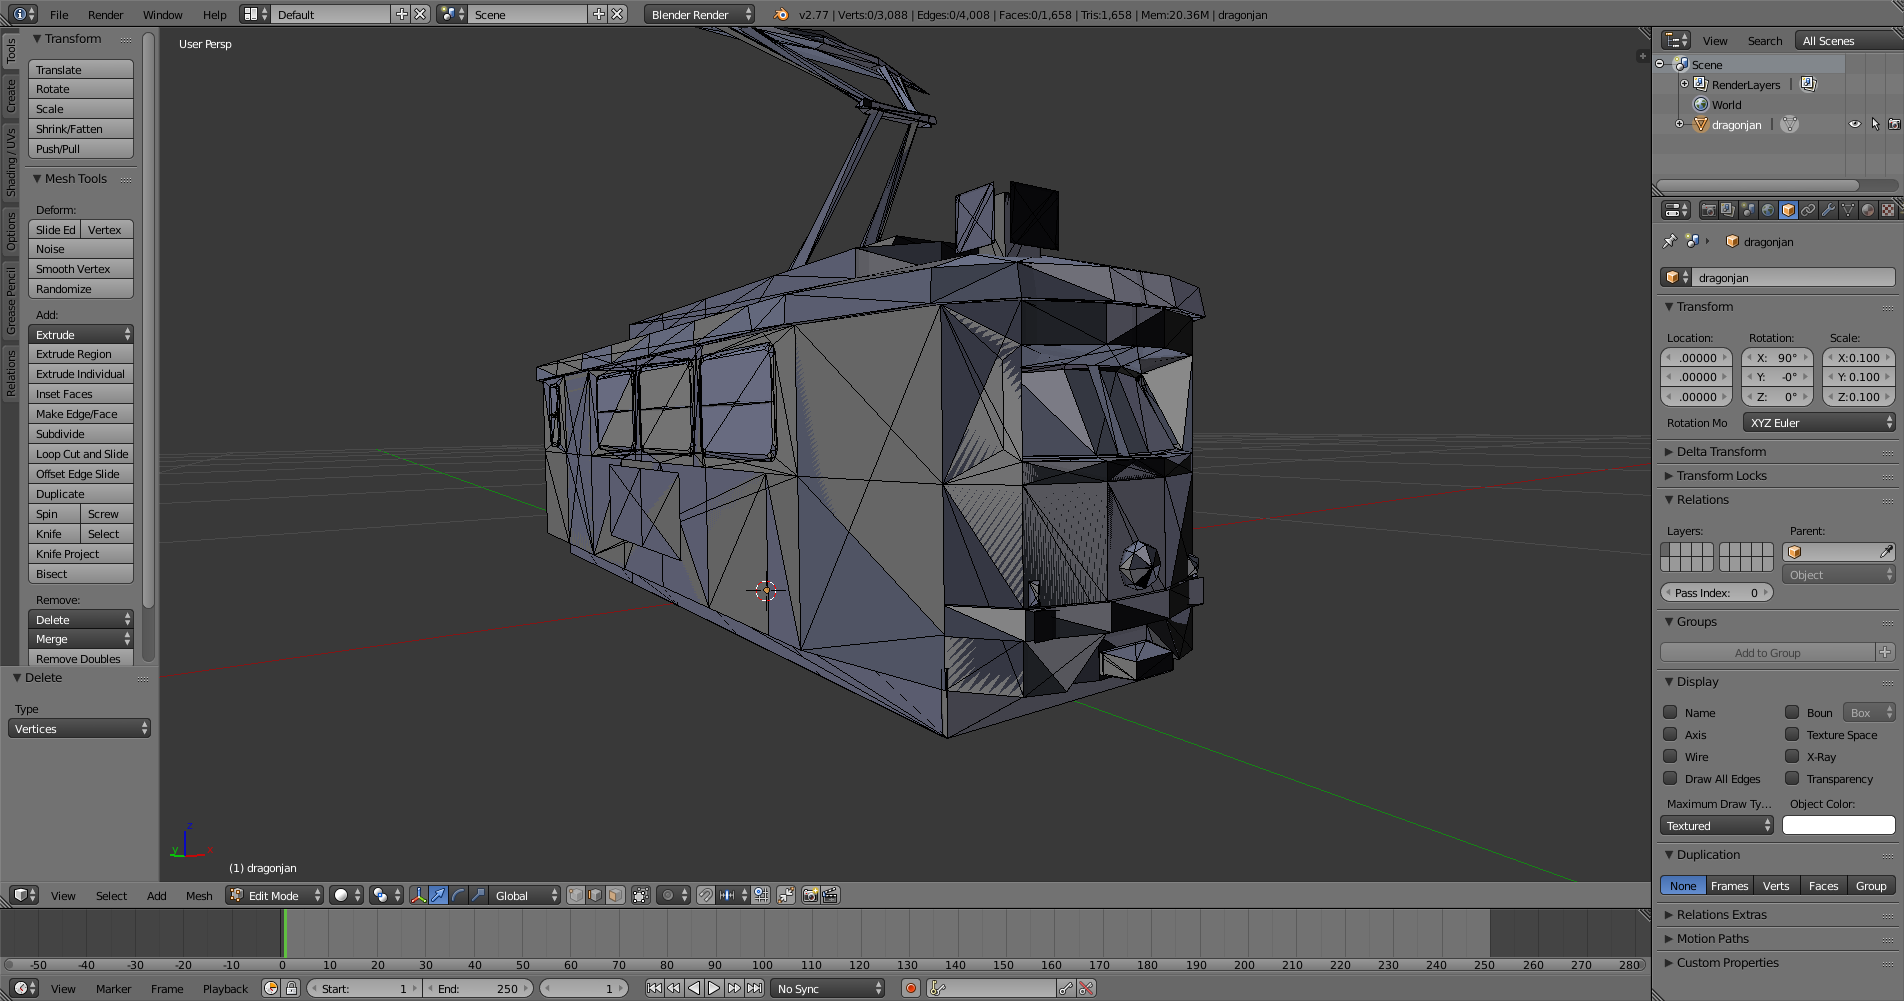Enable the Texture Space checkbox
This screenshot has width=1904, height=1001.
click(1792, 734)
